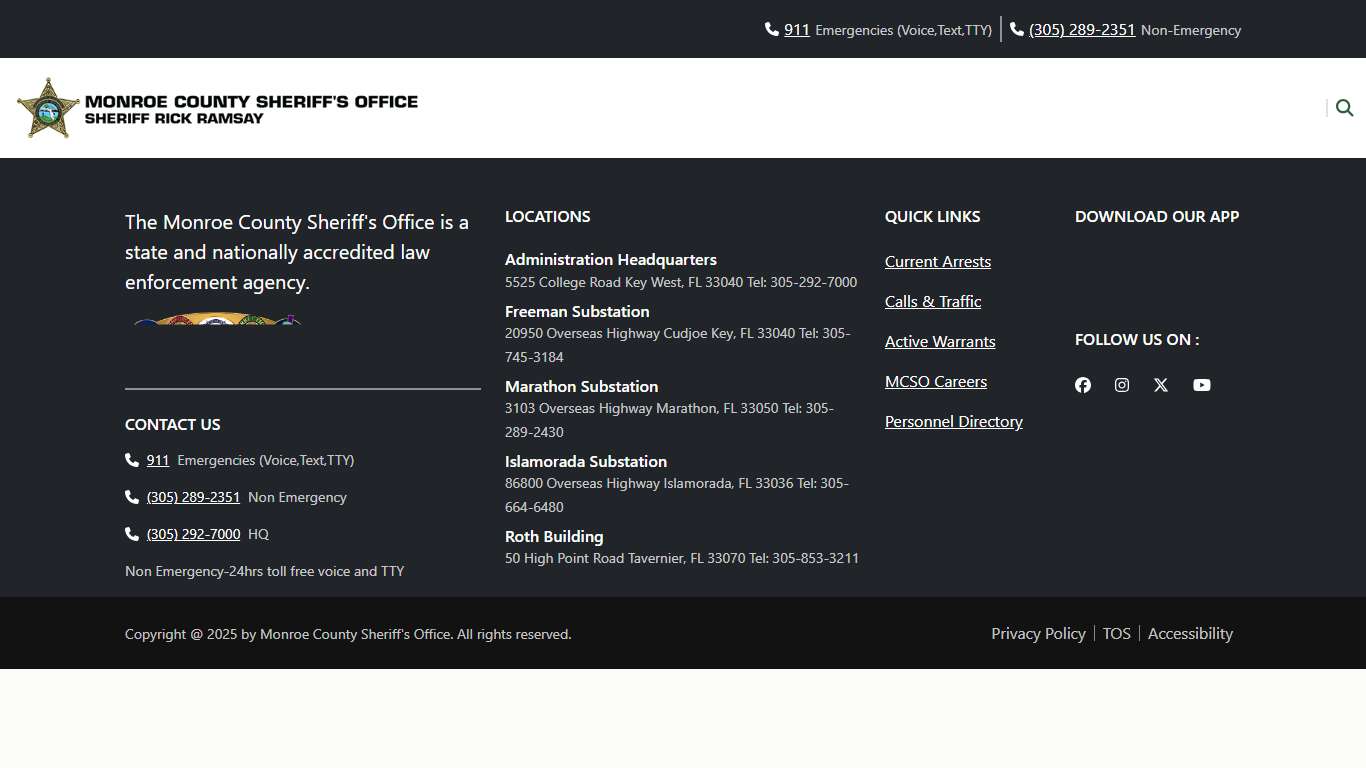This screenshot has width=1366, height=768.
Task: Open the YouTube social icon
Action: 1202,385
